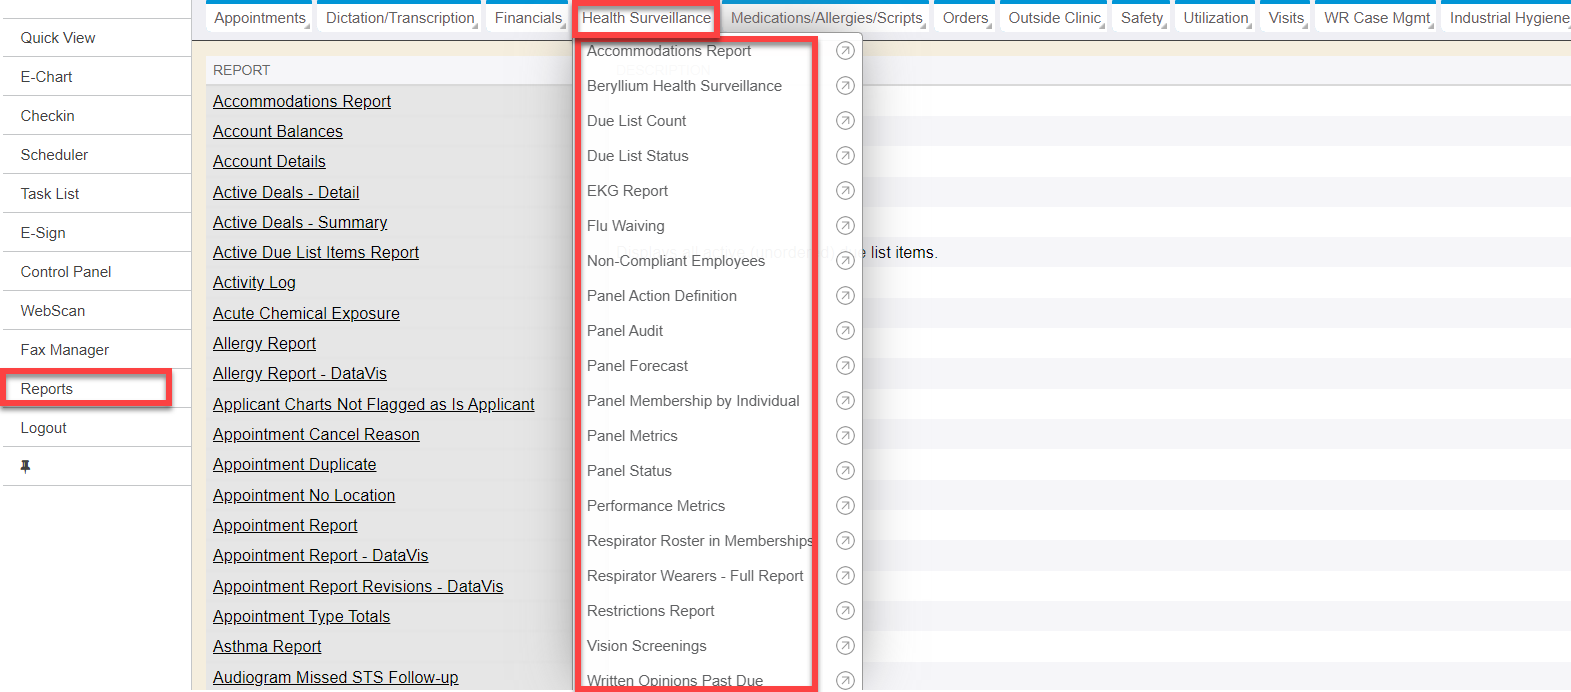Expand the Safety menu tab
1571x692 pixels.
click(1142, 18)
